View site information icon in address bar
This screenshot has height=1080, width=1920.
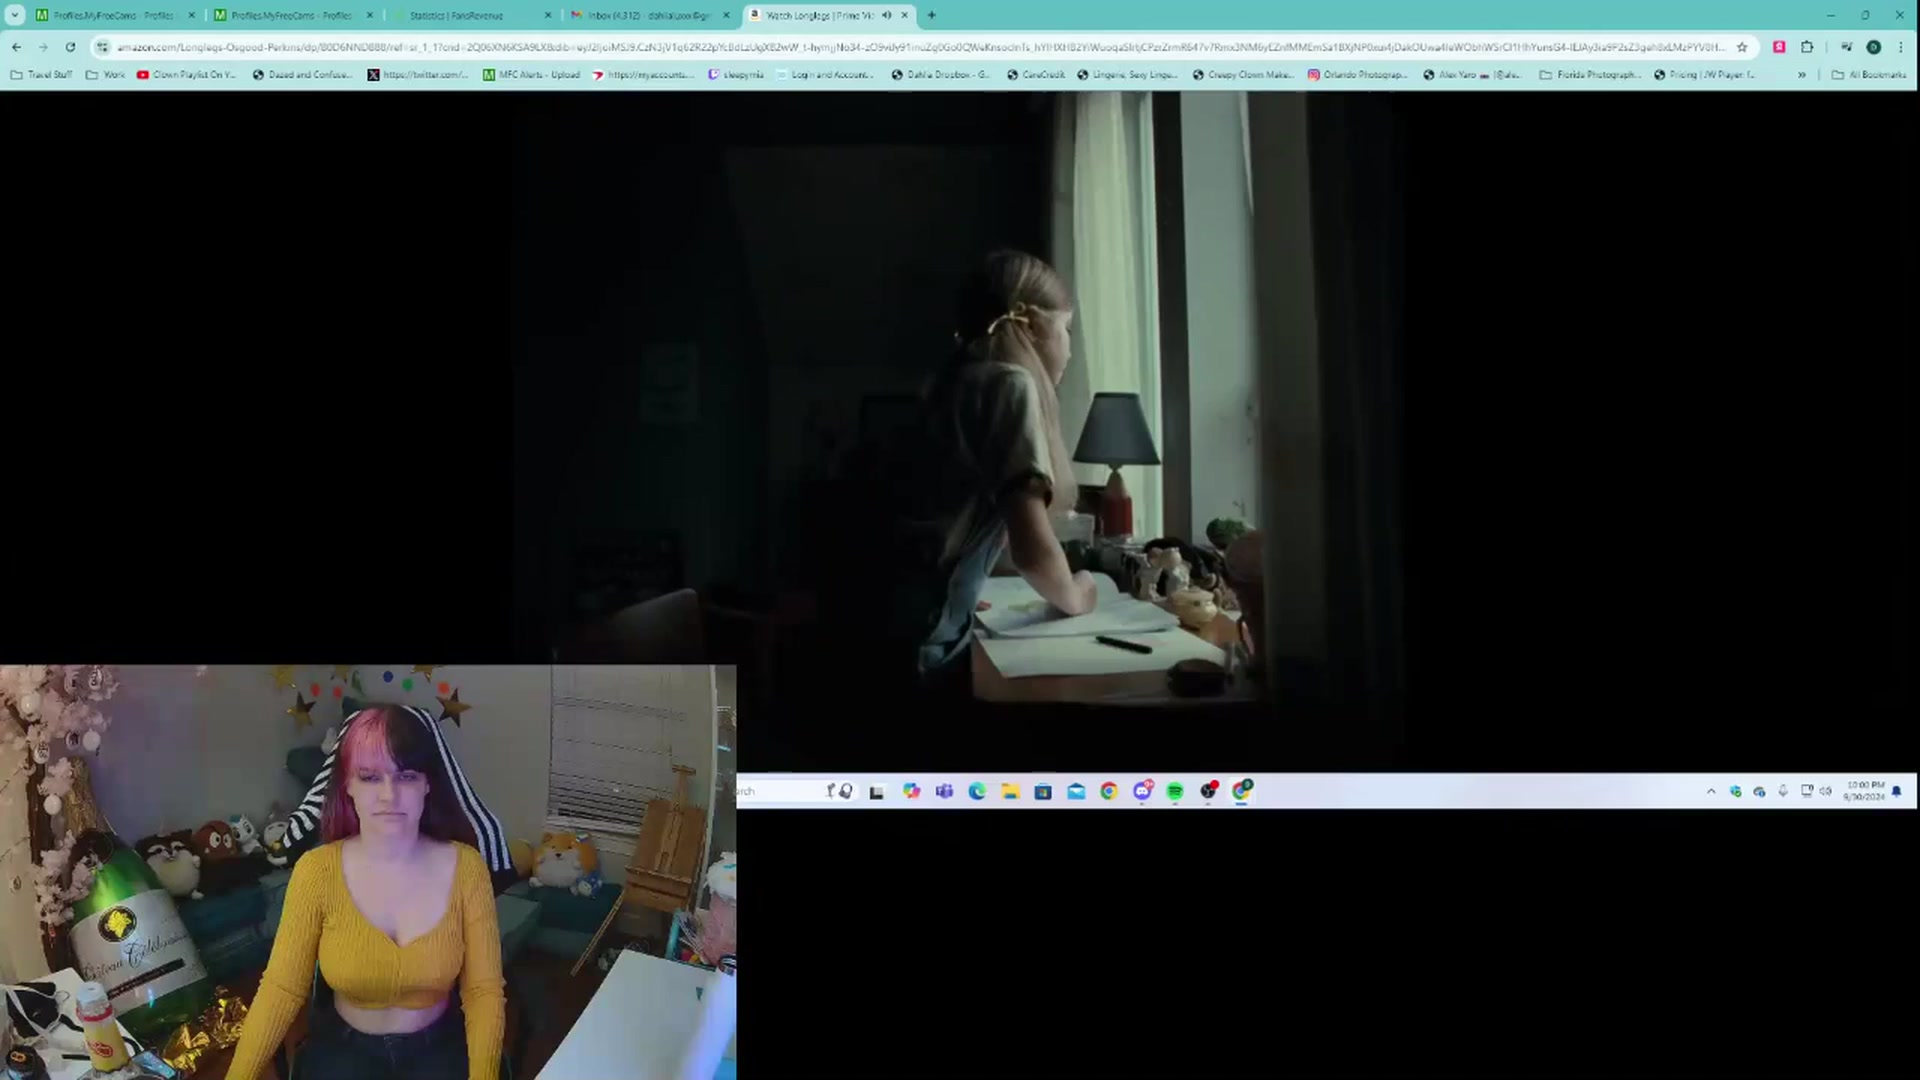coord(102,47)
